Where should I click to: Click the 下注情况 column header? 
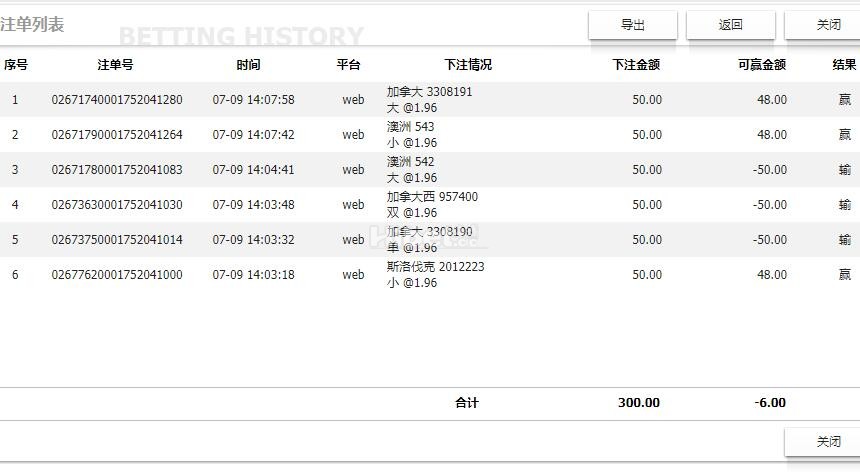[468, 65]
